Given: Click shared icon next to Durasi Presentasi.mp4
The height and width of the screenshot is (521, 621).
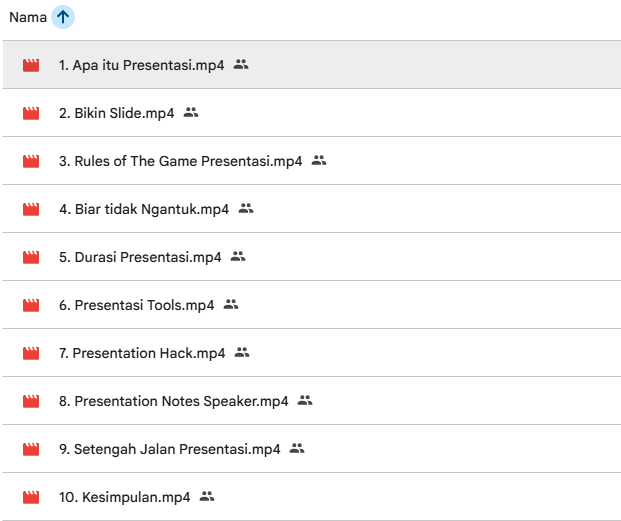Looking at the screenshot, I should pyautogui.click(x=238, y=257).
